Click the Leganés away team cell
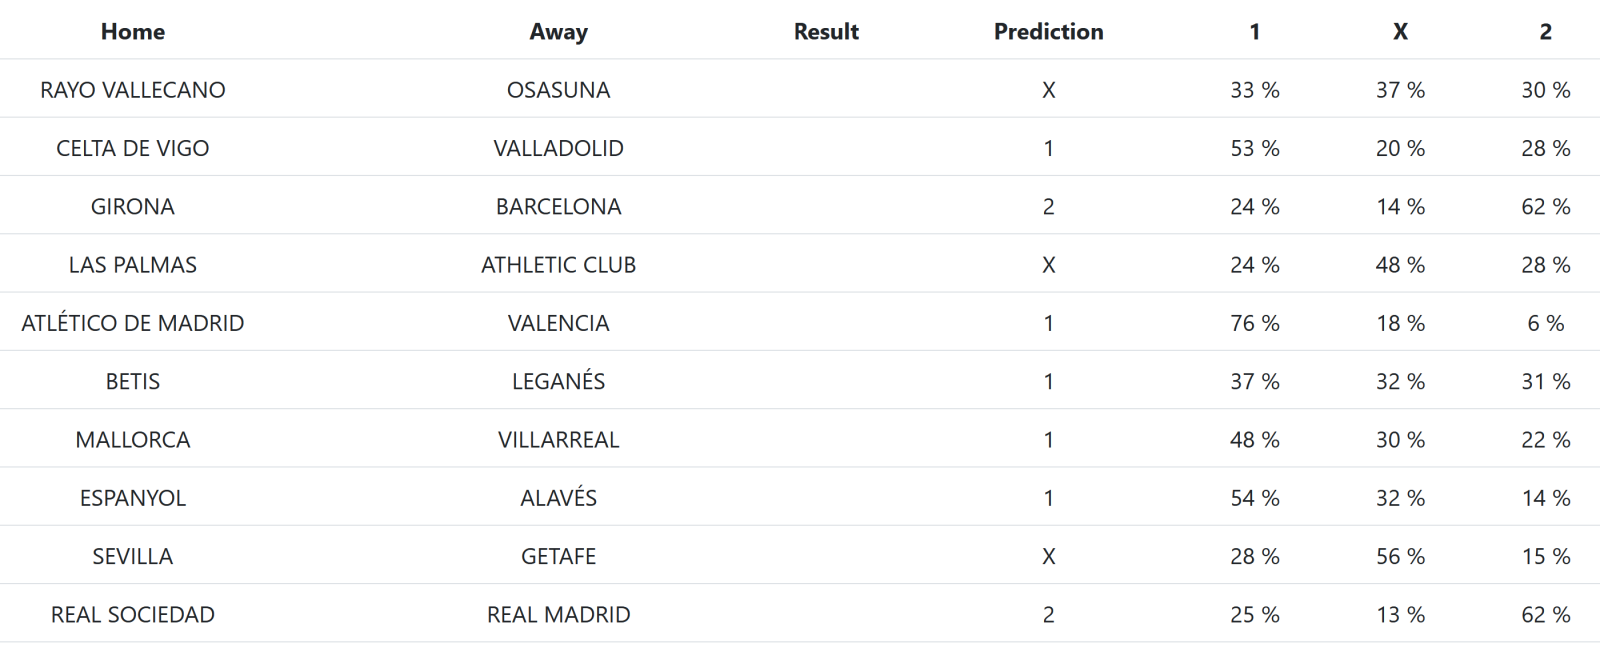Image resolution: width=1600 pixels, height=647 pixels. tap(558, 381)
